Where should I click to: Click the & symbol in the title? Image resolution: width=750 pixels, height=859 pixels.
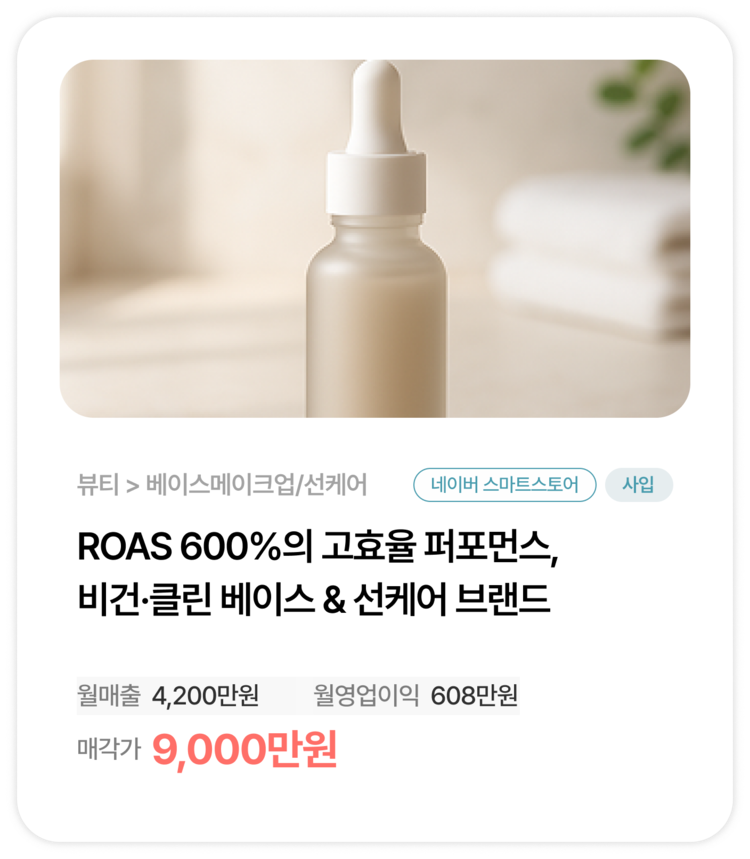(x=334, y=600)
